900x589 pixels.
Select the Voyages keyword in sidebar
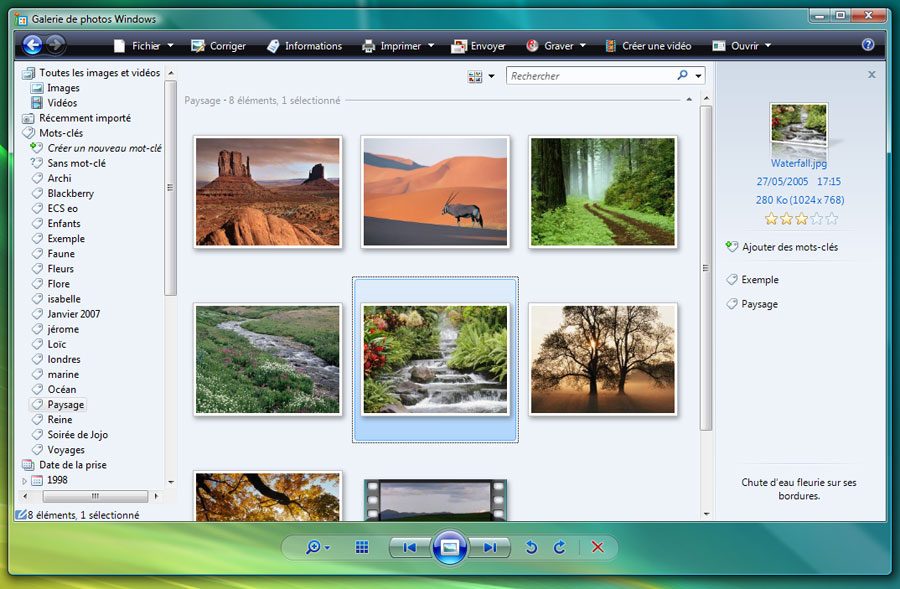(x=66, y=450)
